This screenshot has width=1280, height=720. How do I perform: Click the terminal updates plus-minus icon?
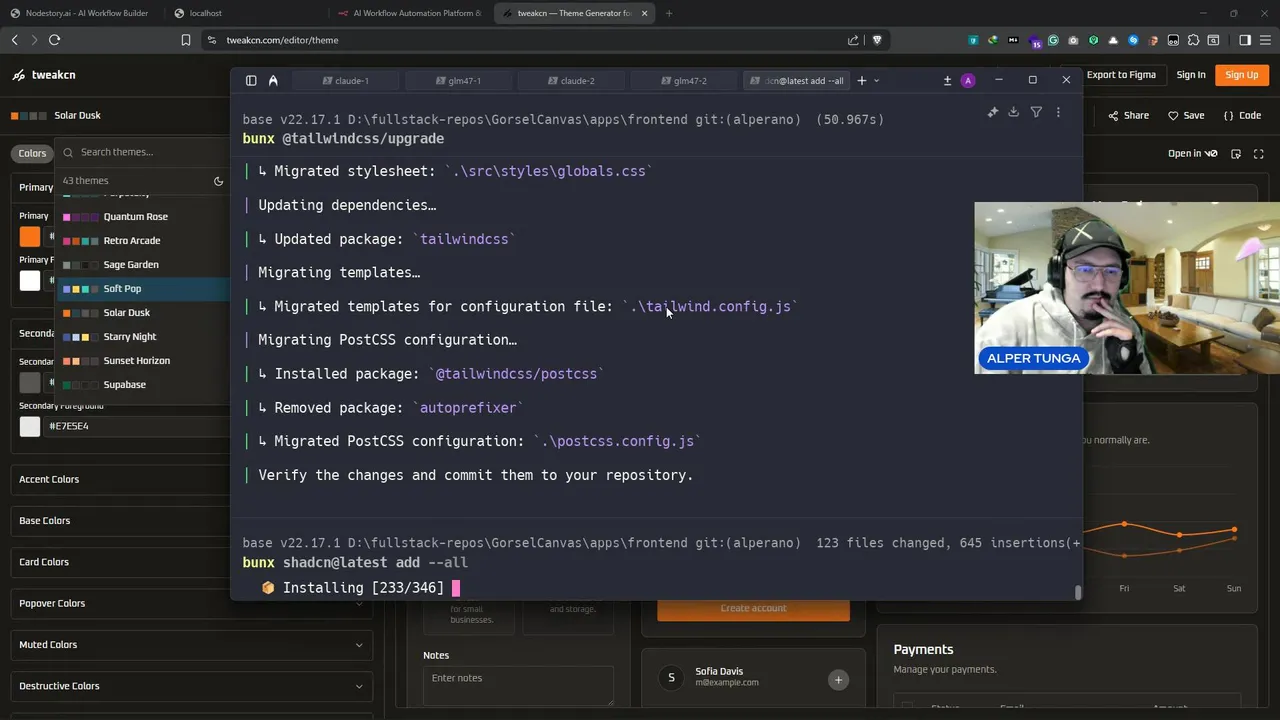pos(947,80)
